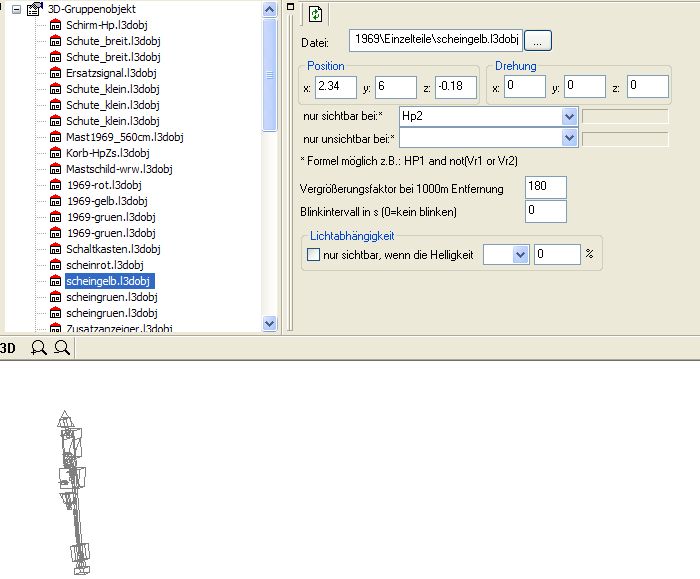The image size is (700, 579).
Task: Click the tree scrollbar down arrow
Action: point(270,323)
